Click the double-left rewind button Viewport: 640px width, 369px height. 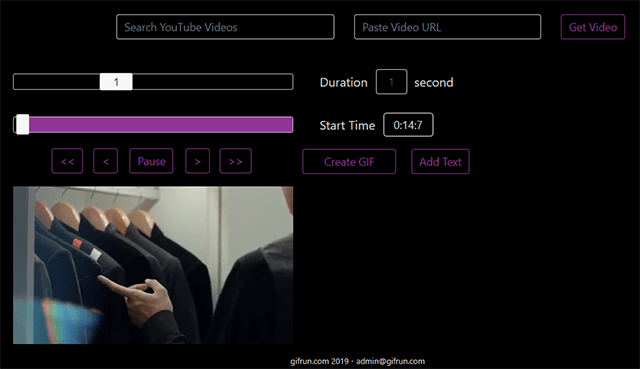click(67, 161)
